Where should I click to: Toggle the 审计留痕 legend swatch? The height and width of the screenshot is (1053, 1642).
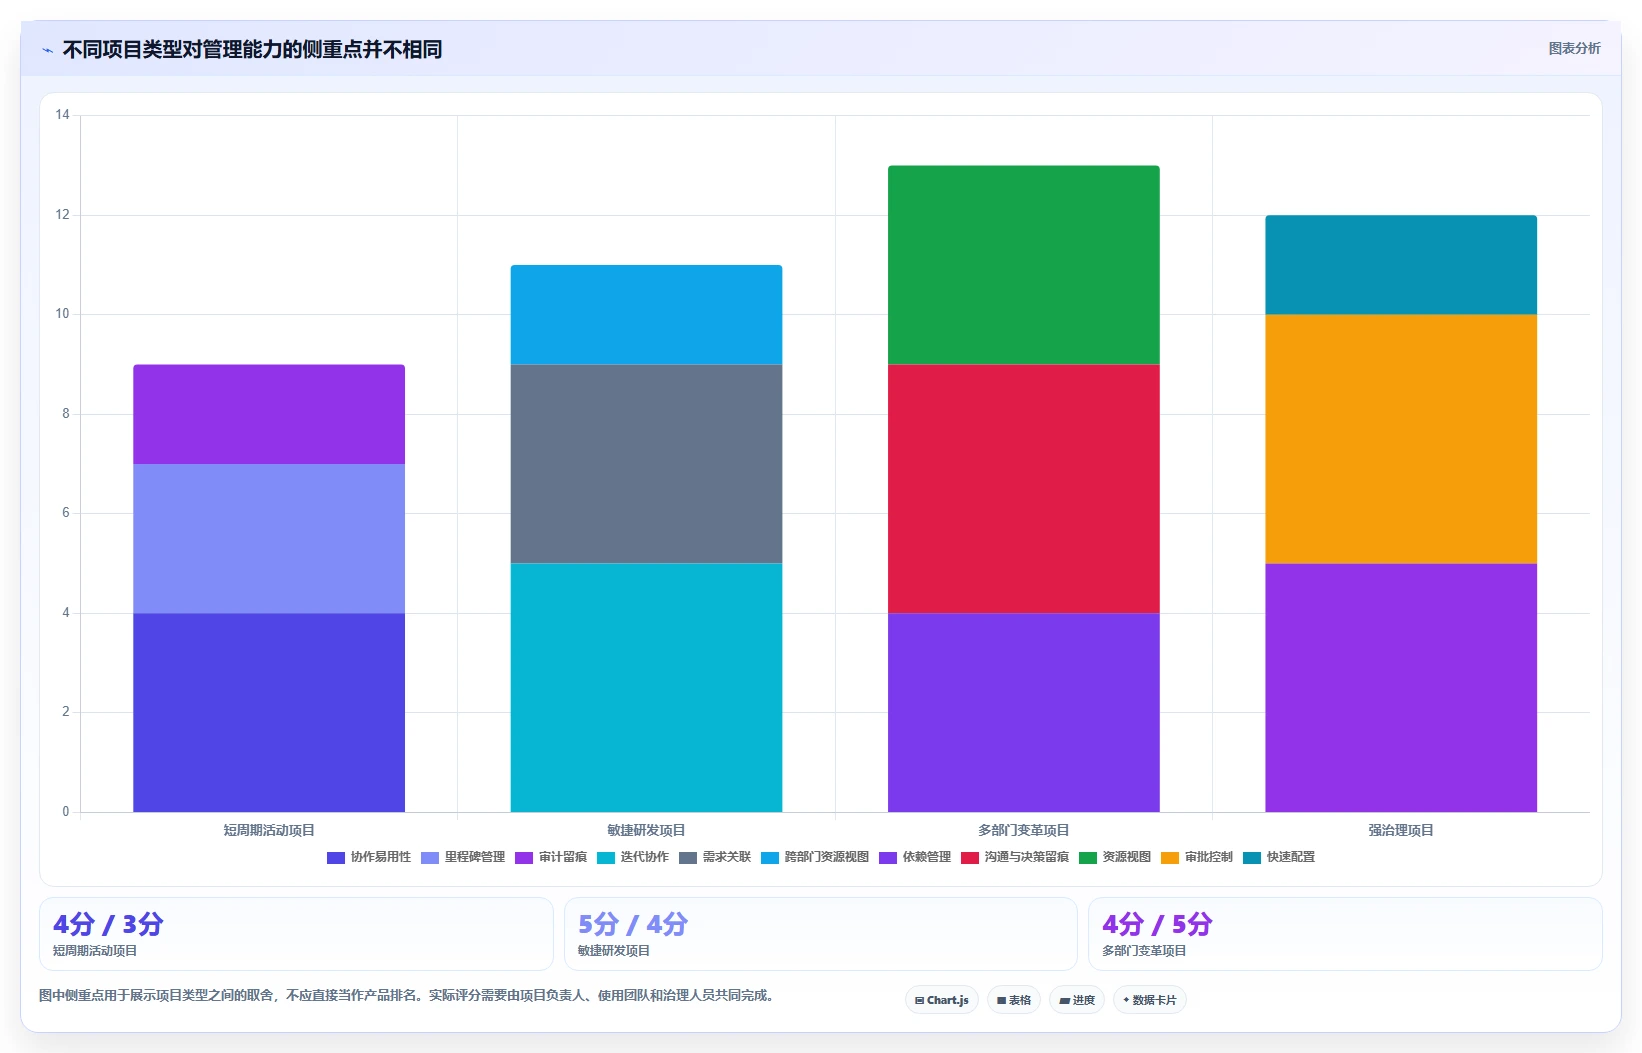pyautogui.click(x=524, y=858)
